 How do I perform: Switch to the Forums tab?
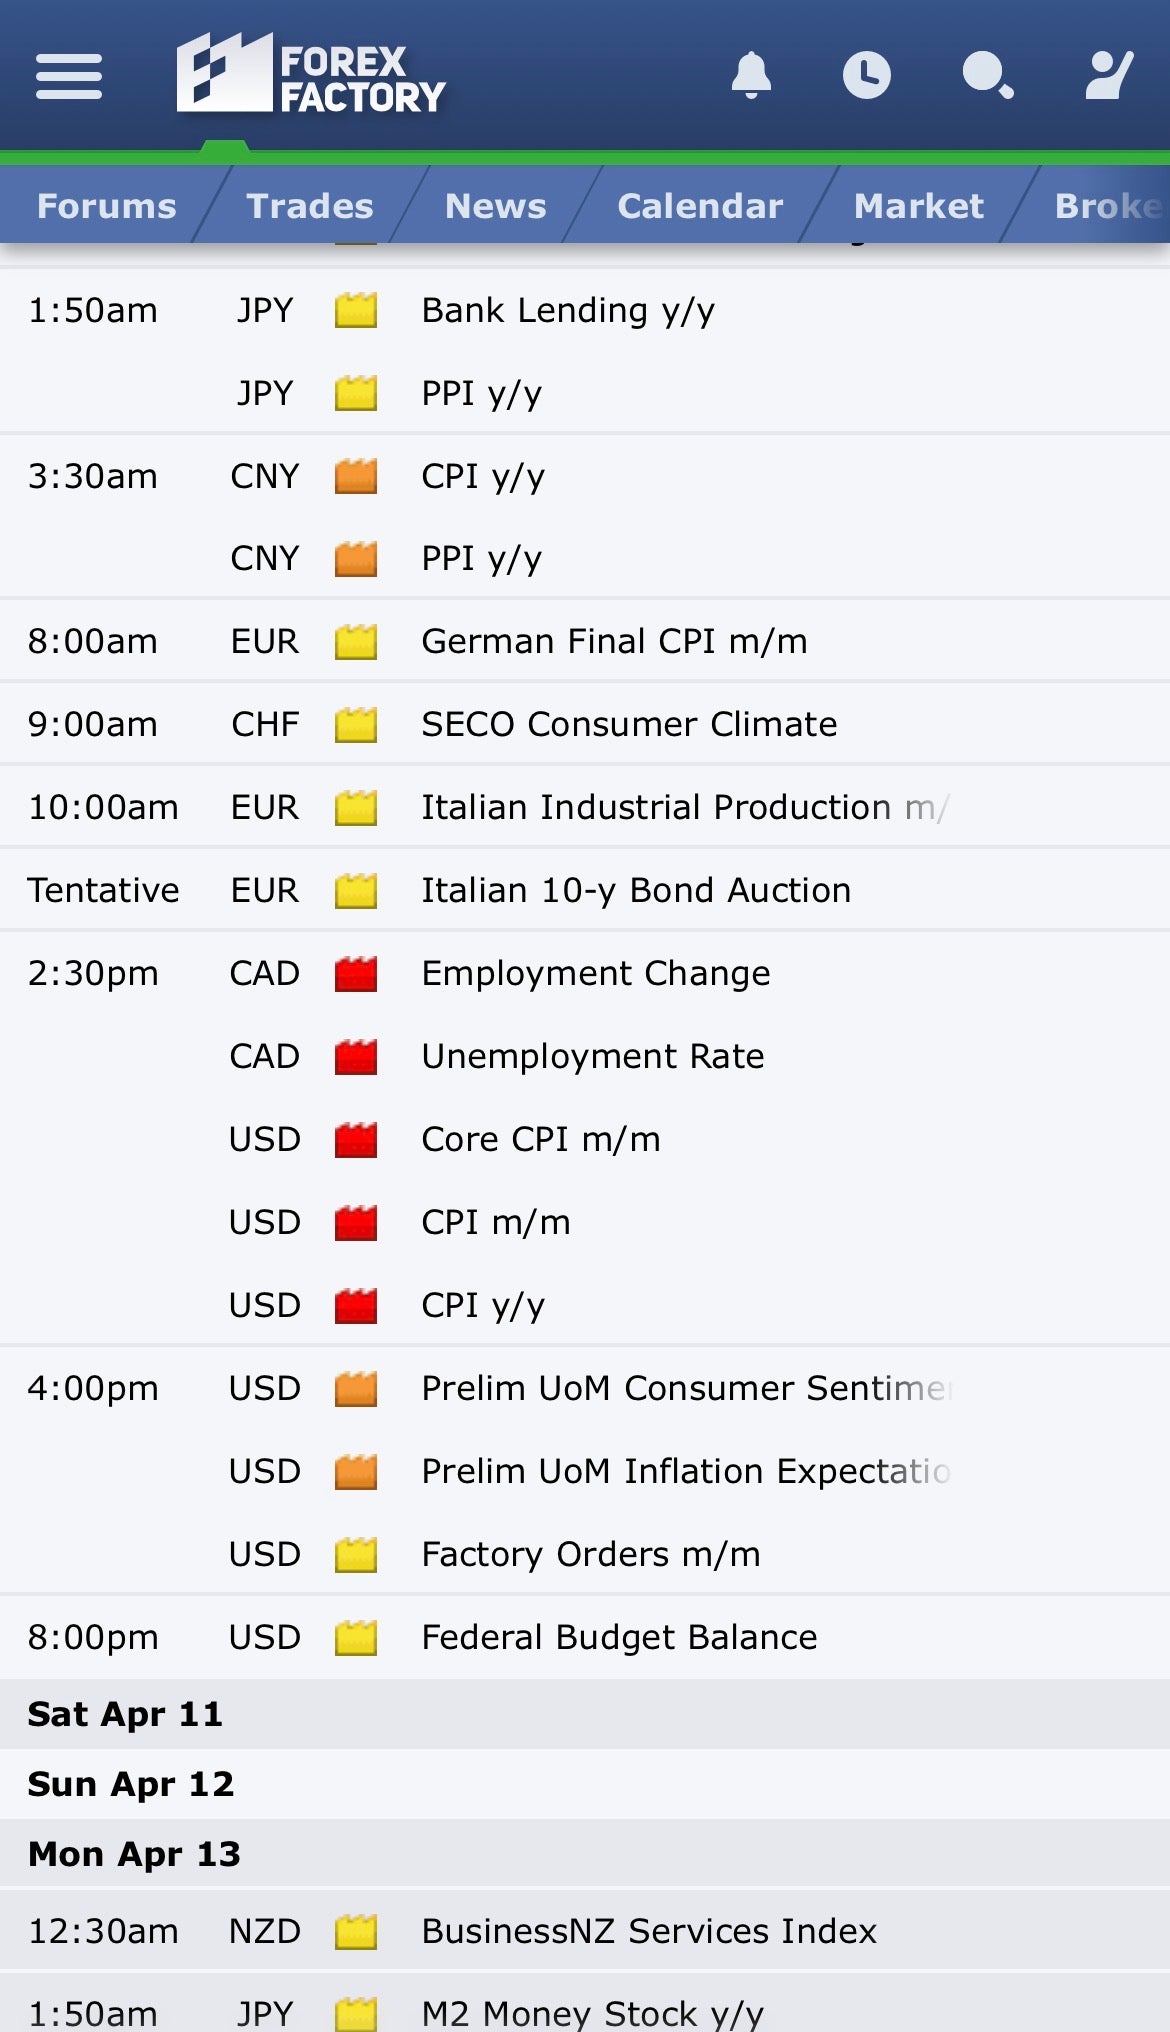106,206
